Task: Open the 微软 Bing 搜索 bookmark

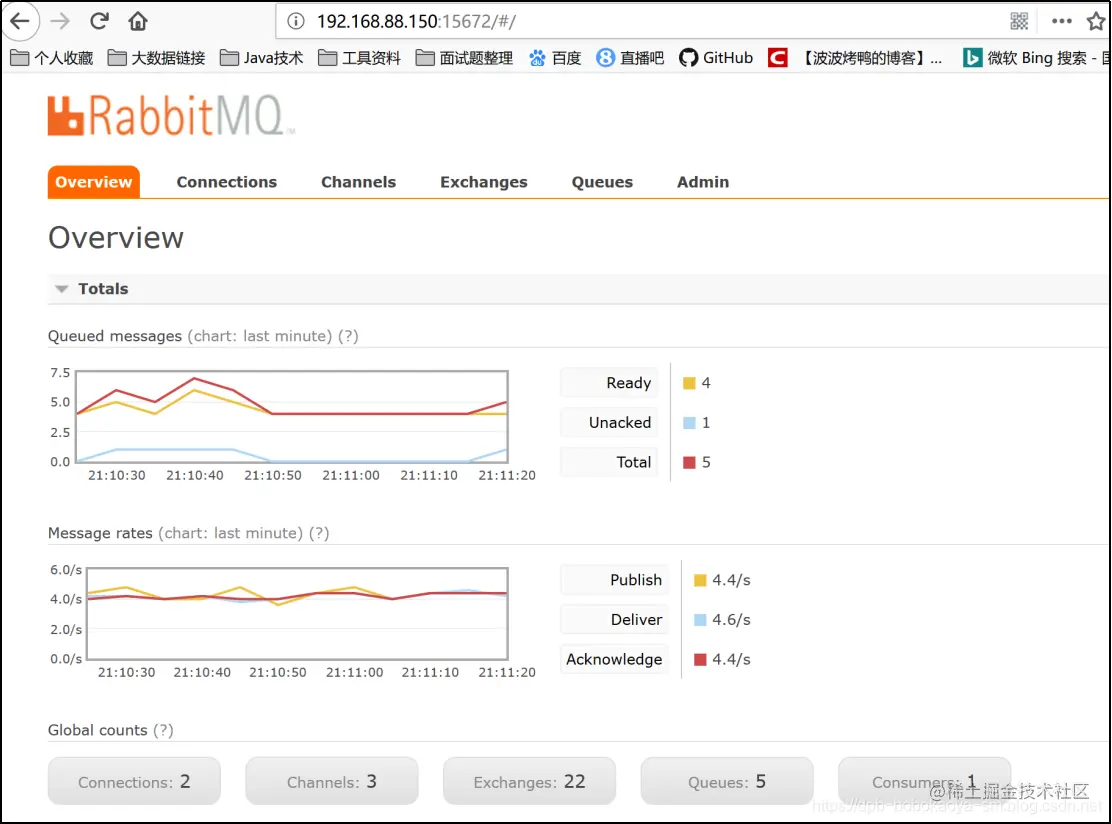Action: click(x=1035, y=58)
